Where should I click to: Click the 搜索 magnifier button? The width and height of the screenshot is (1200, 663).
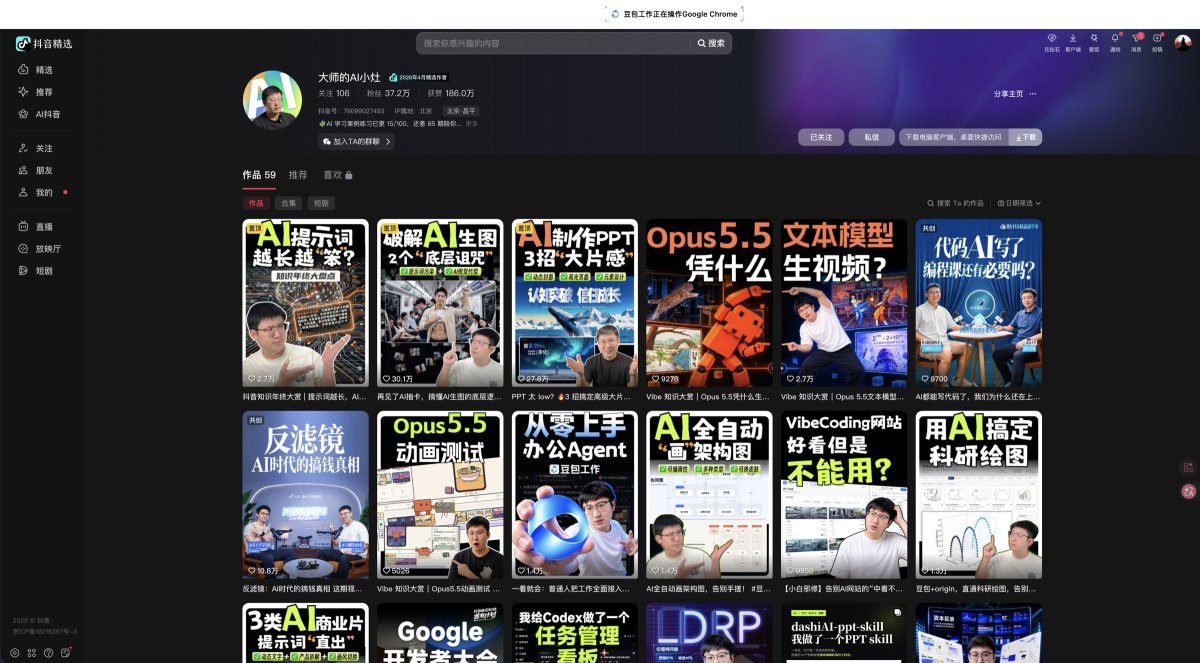click(x=711, y=43)
